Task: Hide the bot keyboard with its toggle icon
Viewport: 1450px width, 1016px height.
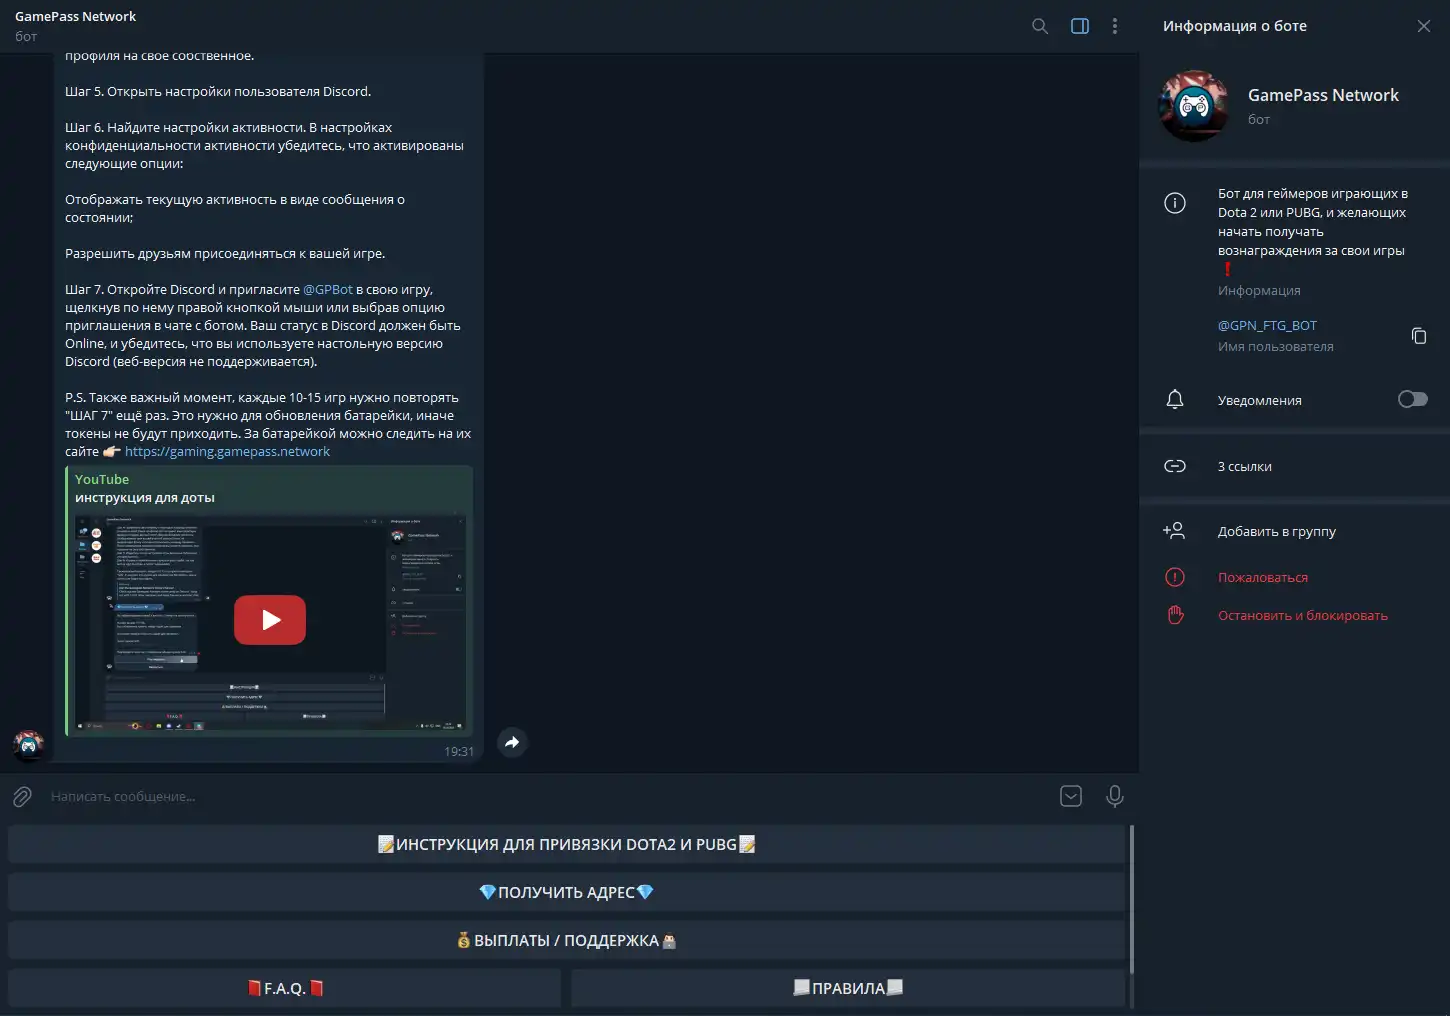Action: point(1071,796)
